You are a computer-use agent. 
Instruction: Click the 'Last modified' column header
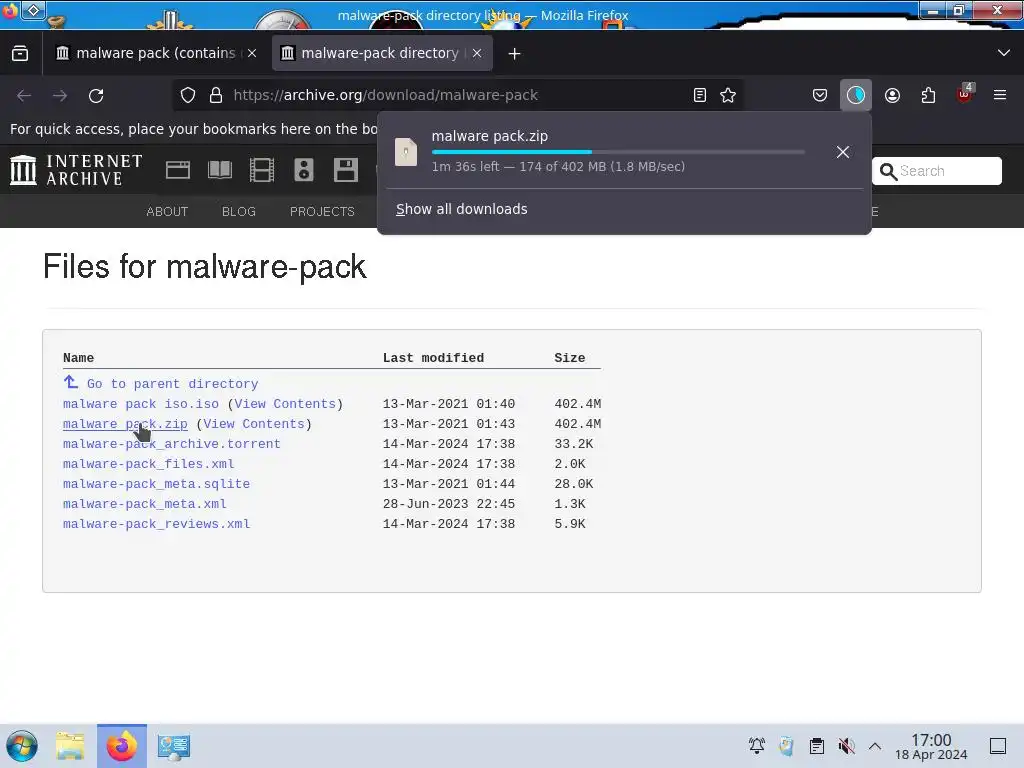tap(433, 358)
